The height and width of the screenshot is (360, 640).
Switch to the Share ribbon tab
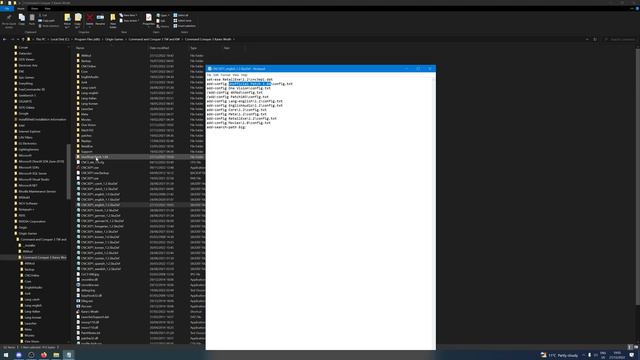[35, 9]
